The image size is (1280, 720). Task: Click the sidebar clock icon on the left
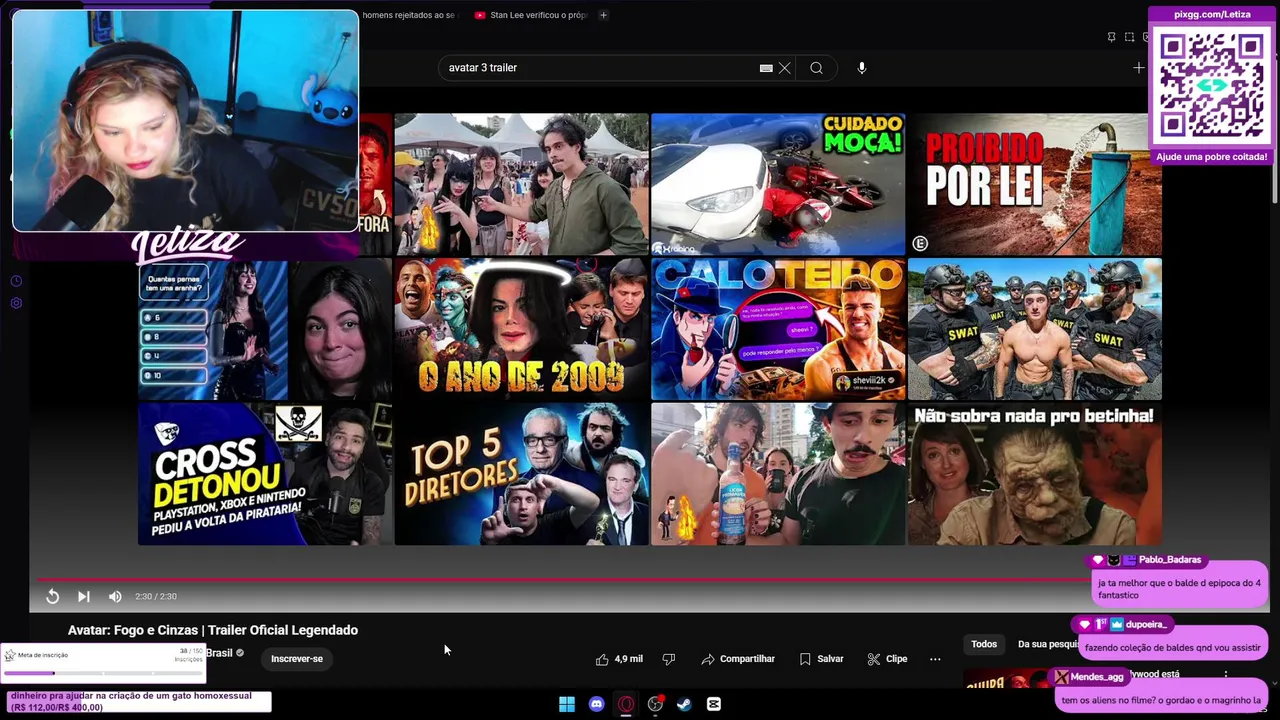click(x=16, y=281)
